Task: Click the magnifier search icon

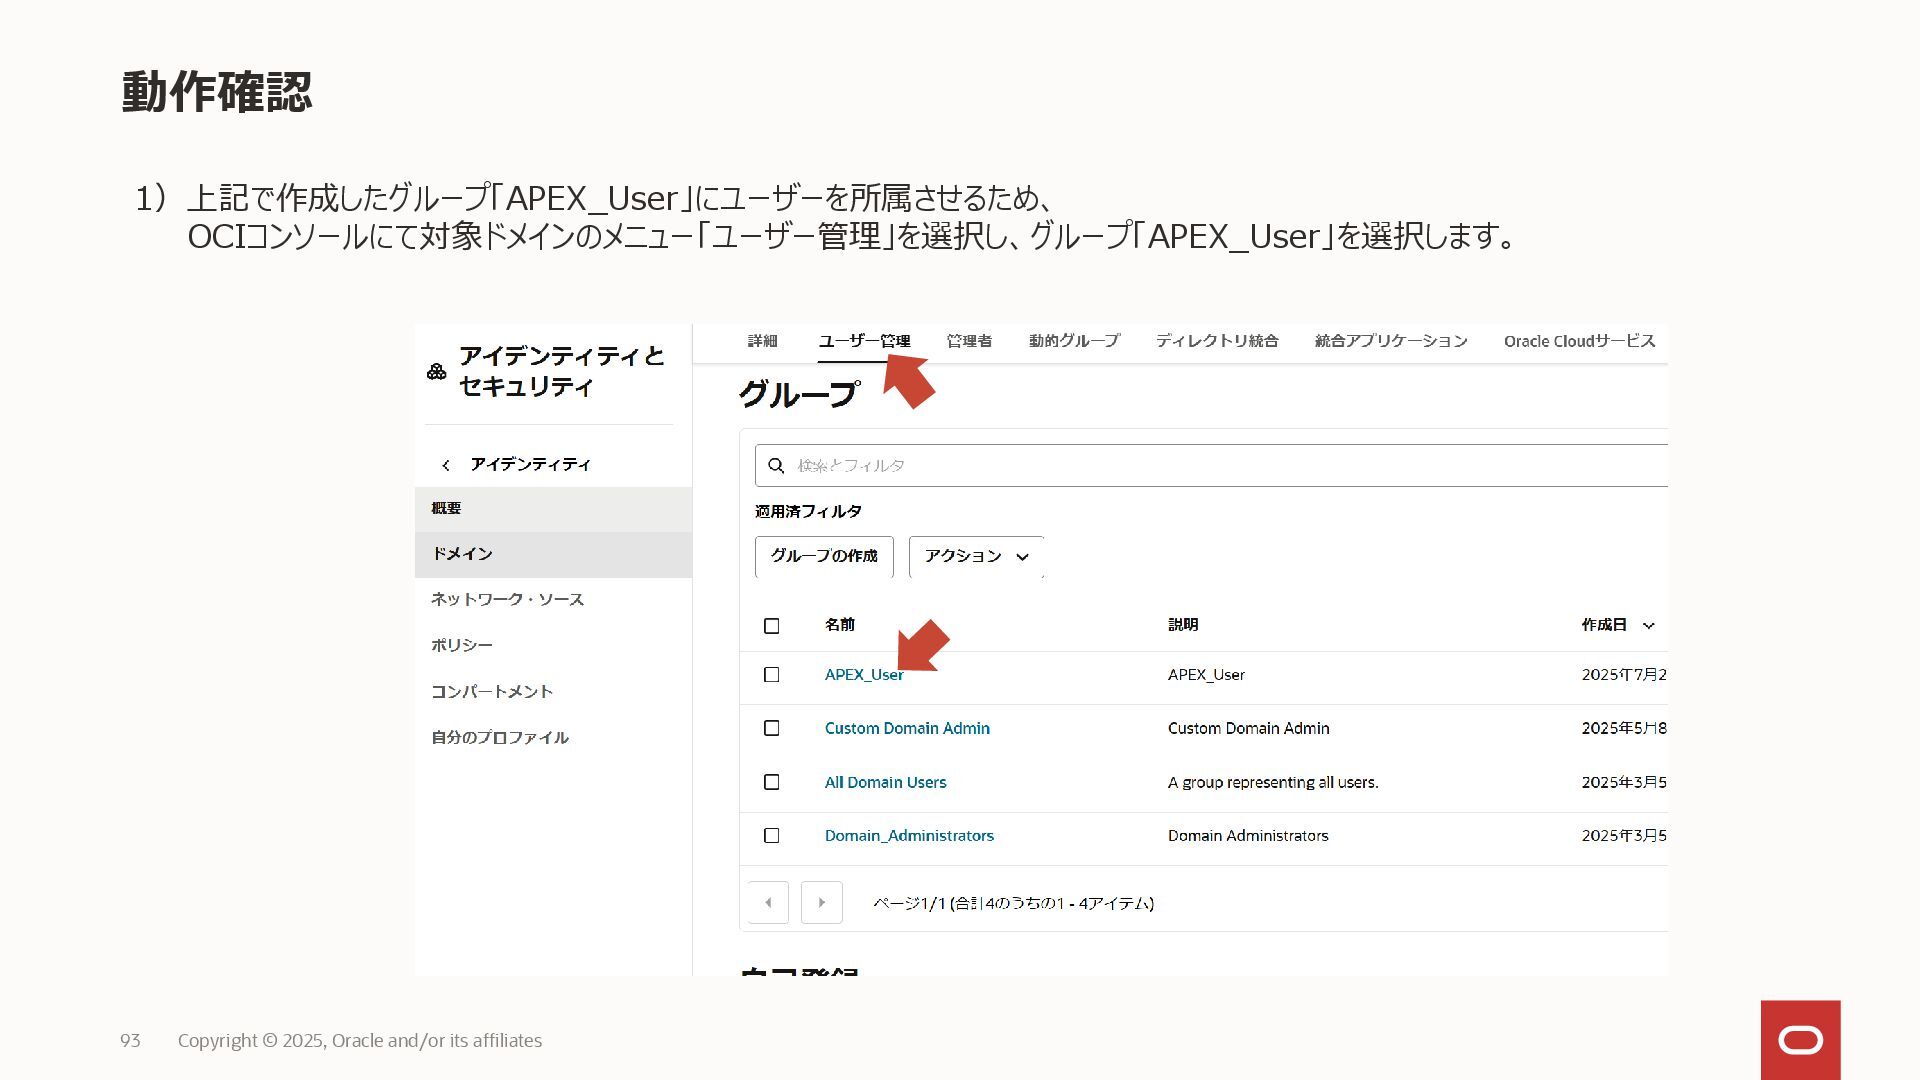Action: (x=776, y=466)
